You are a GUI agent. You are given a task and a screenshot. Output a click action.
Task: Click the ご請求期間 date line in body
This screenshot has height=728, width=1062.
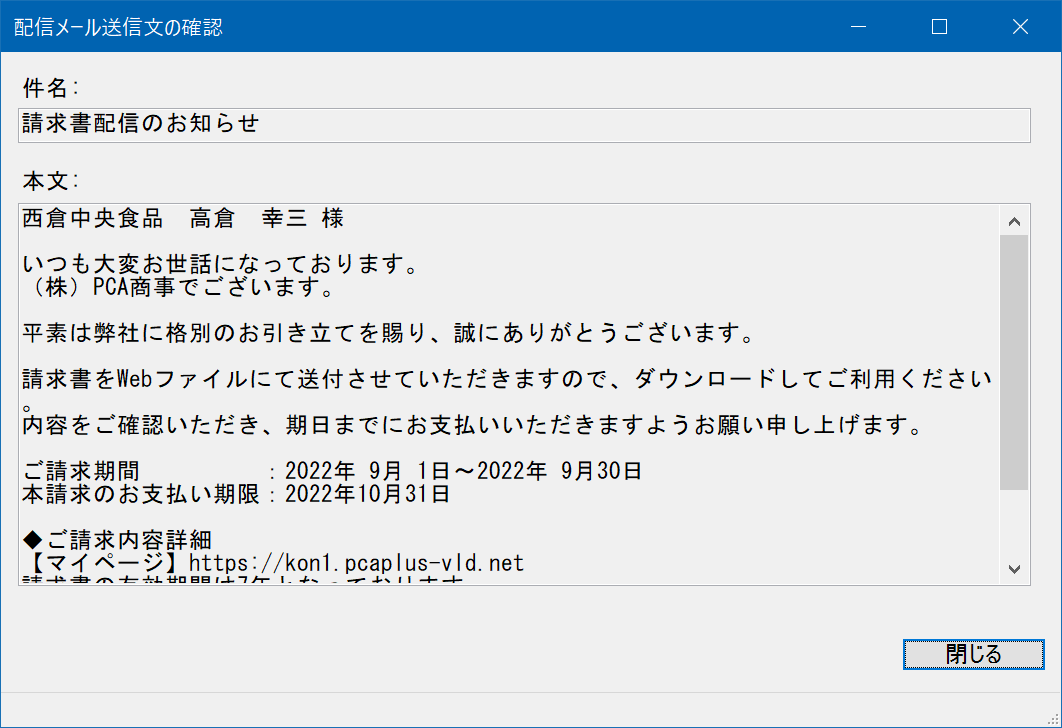coord(332,470)
